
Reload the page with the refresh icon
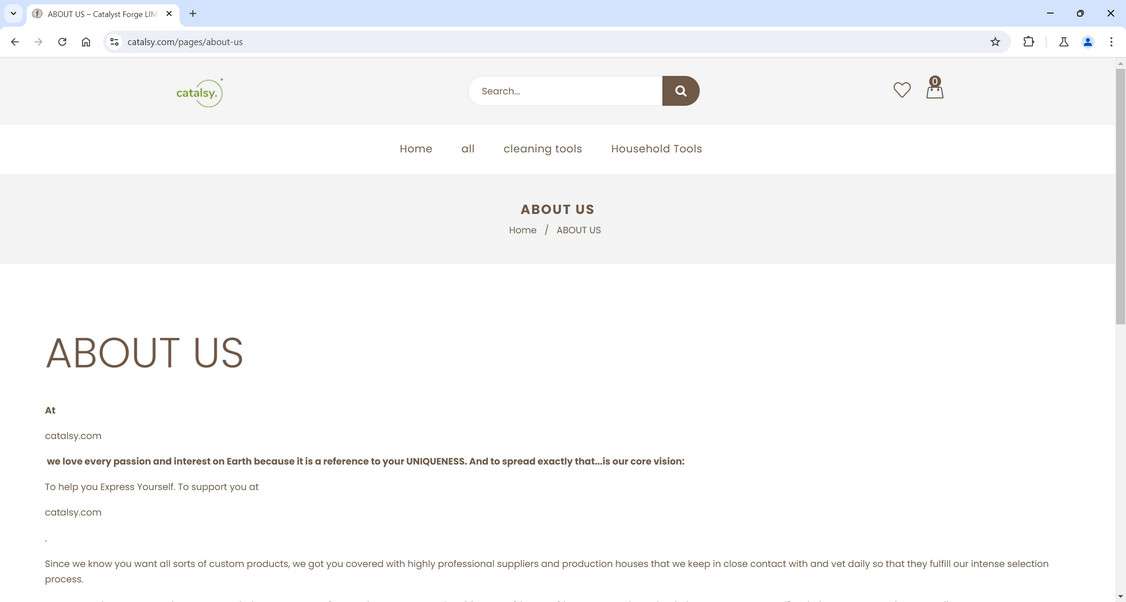(x=61, y=41)
